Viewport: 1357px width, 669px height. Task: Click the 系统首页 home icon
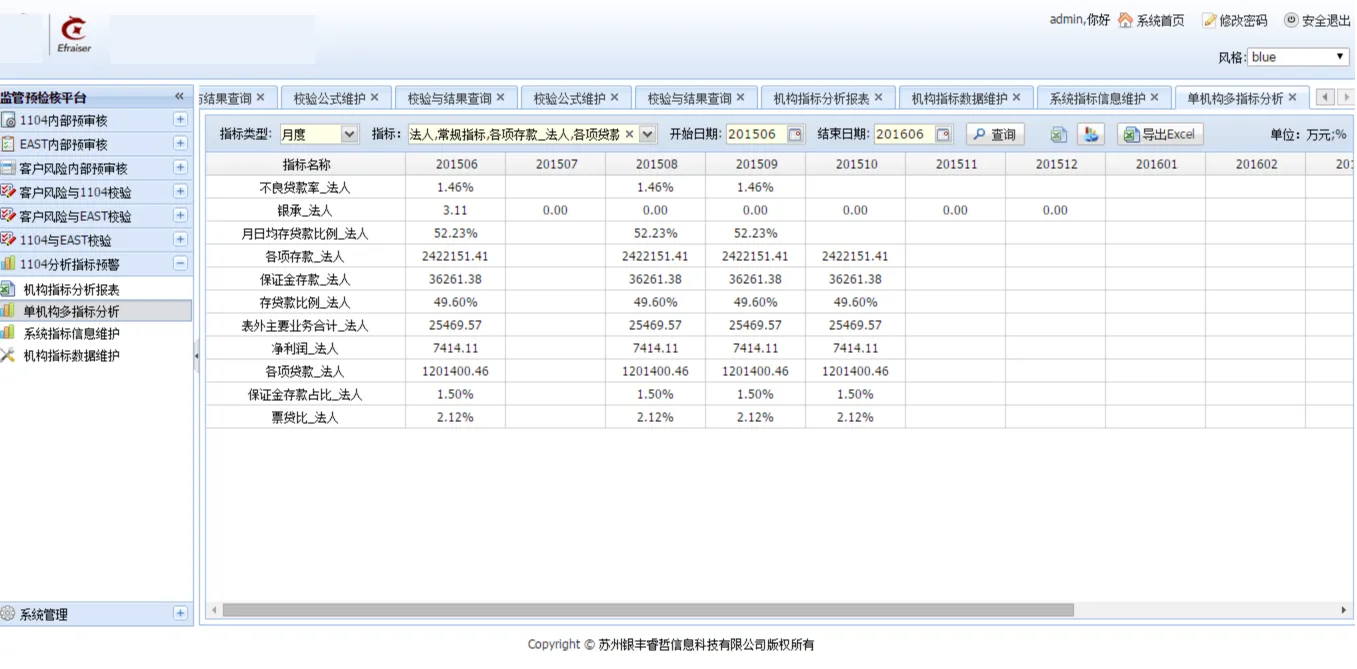(x=1125, y=20)
